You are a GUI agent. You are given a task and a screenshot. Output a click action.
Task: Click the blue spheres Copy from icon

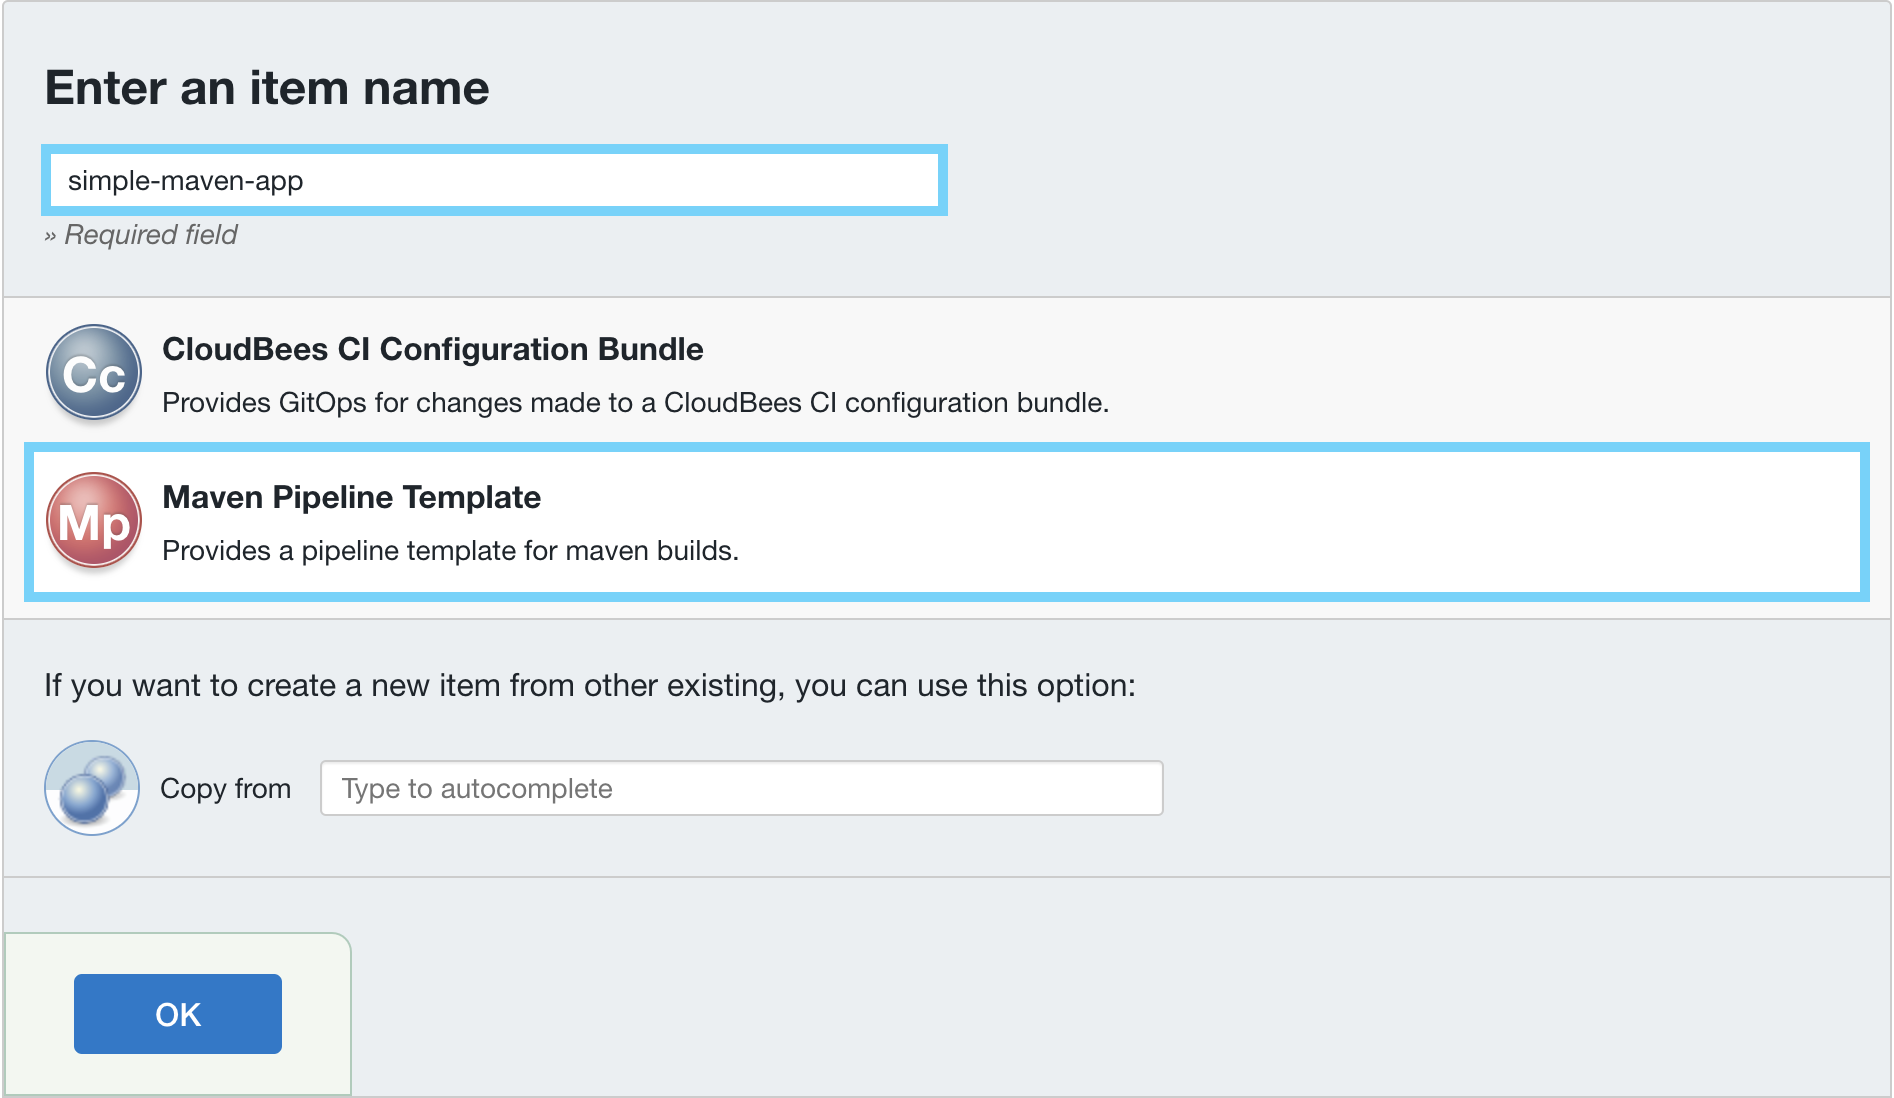[x=92, y=788]
